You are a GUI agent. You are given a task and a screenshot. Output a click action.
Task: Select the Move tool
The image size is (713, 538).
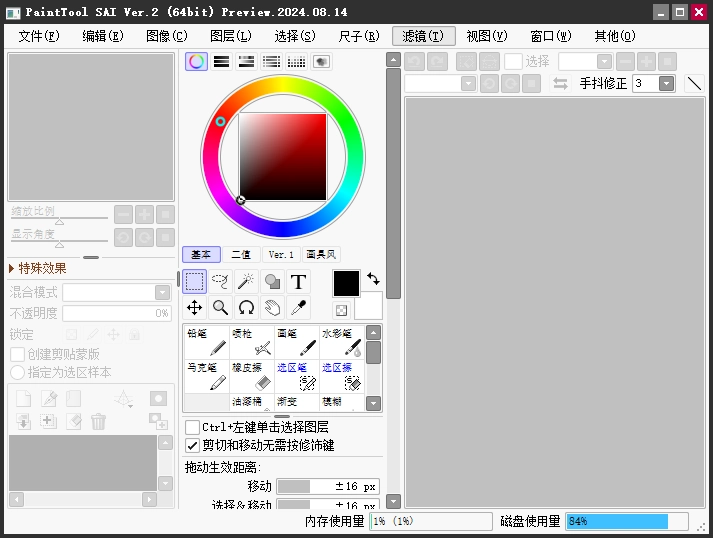(195, 307)
